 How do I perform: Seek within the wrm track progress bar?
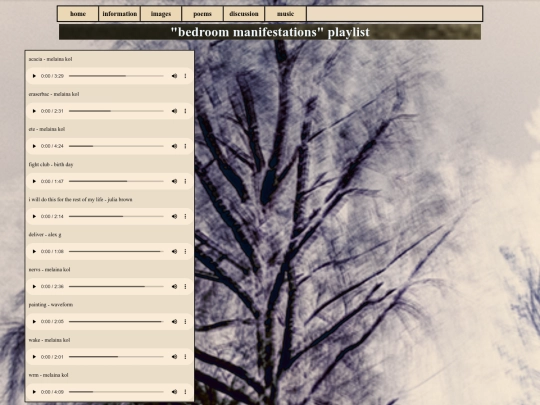click(116, 392)
